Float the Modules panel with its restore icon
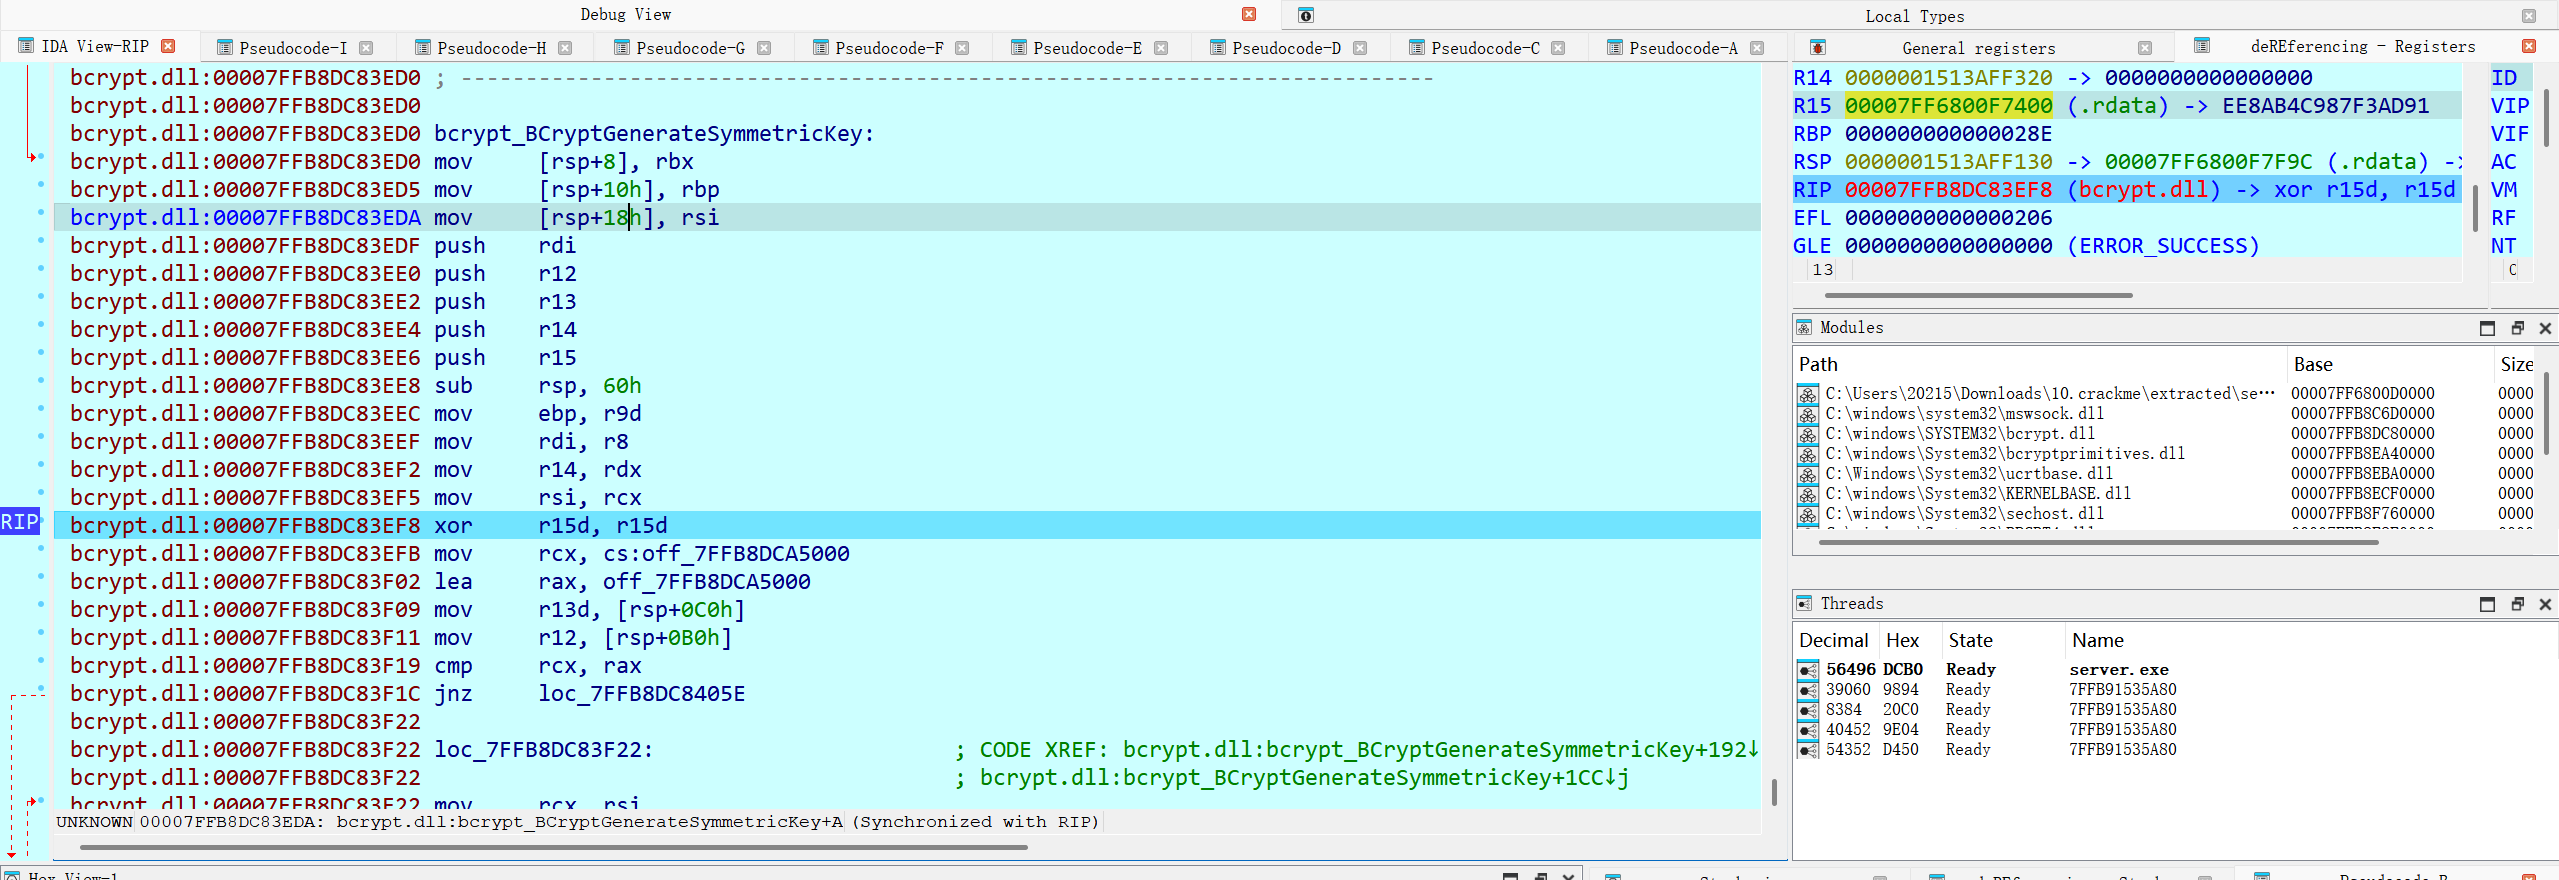 pyautogui.click(x=2517, y=328)
